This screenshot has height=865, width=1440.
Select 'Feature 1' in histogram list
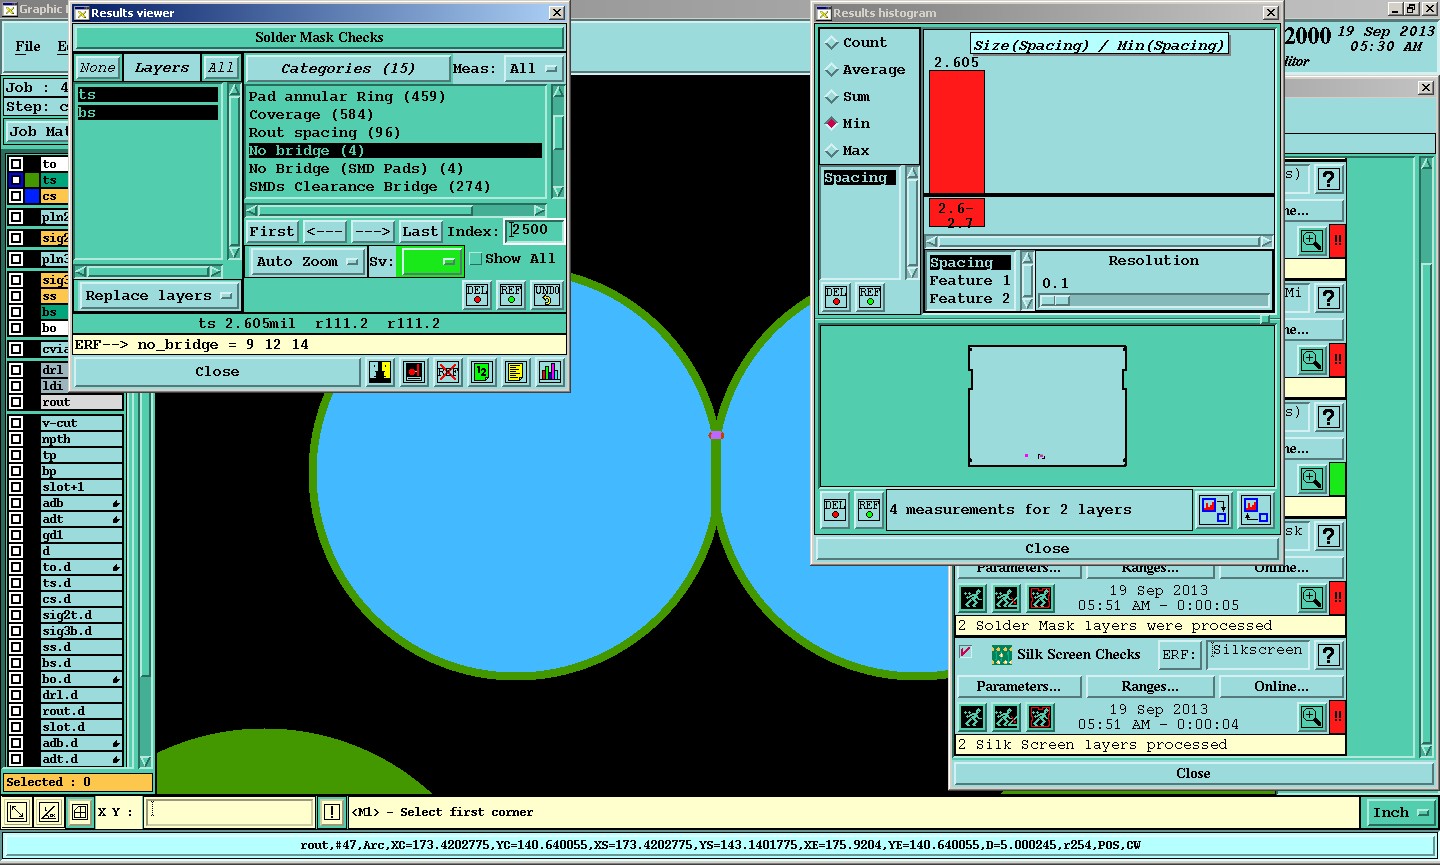(x=970, y=281)
